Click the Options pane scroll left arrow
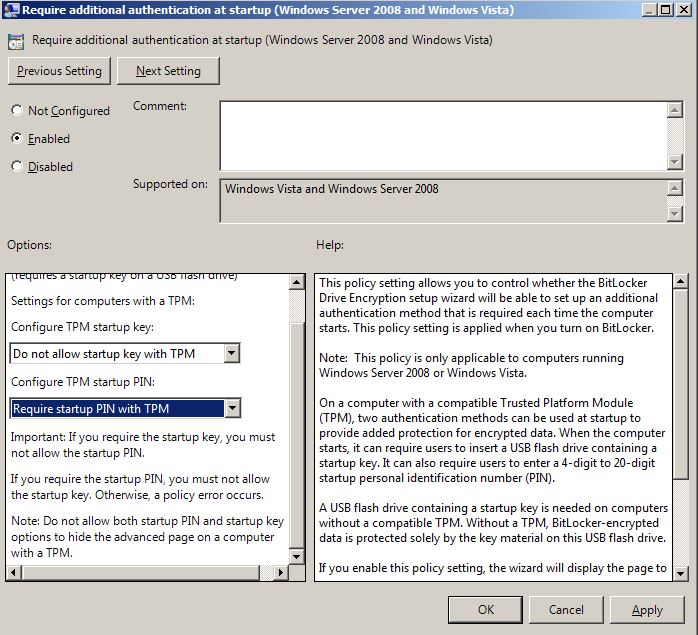This screenshot has height=635, width=698. click(13, 573)
